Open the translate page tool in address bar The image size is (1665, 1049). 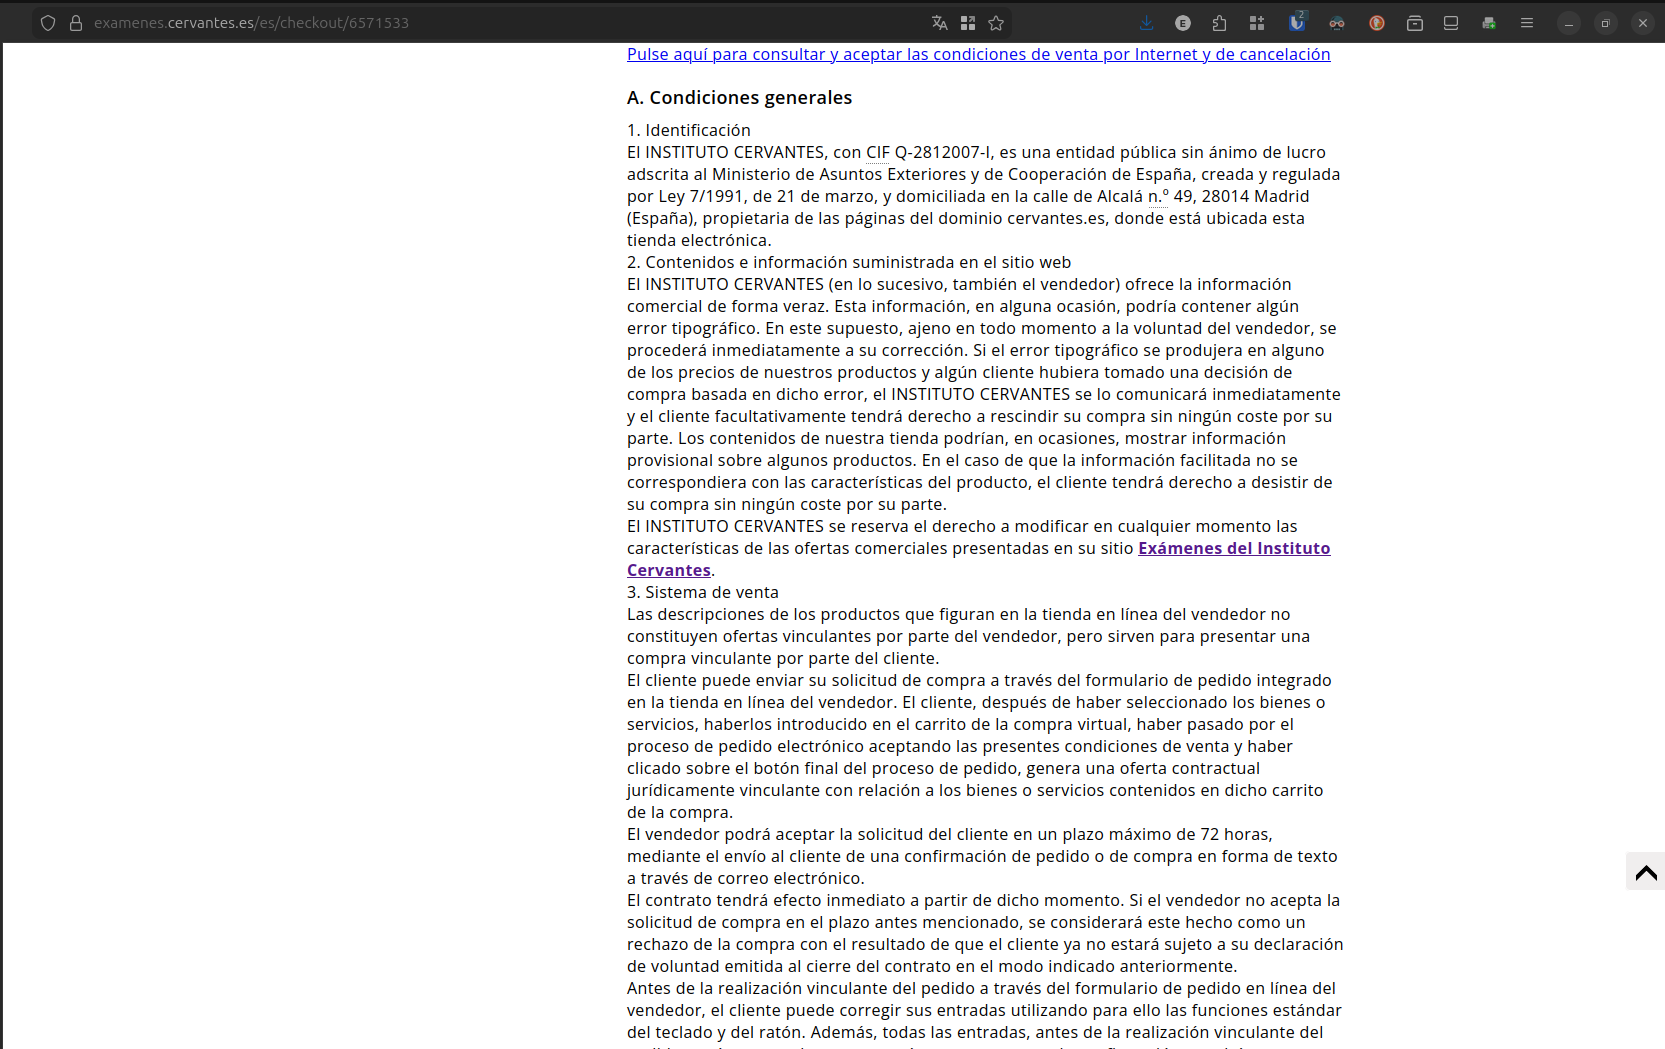coord(939,22)
